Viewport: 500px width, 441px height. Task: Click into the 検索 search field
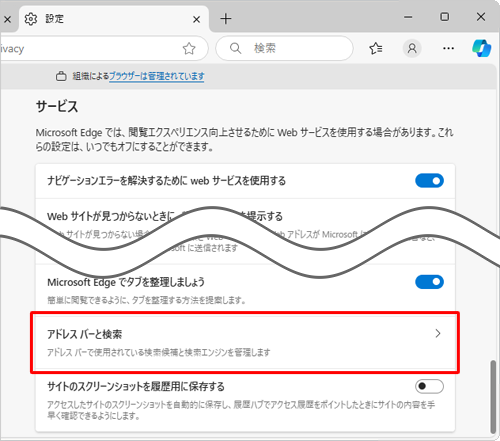[x=284, y=48]
